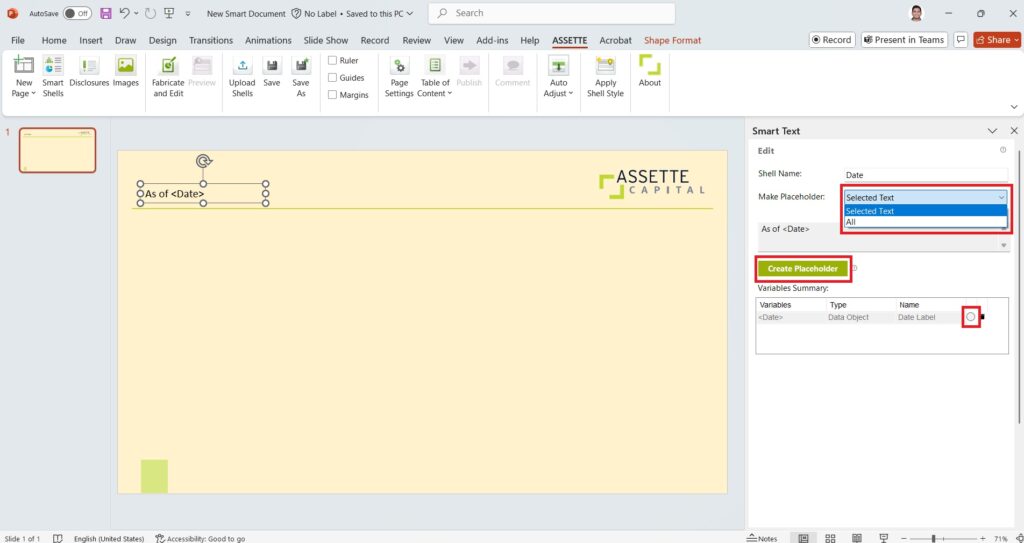Open Table of Content menu
This screenshot has width=1024, height=543.
[x=435, y=76]
